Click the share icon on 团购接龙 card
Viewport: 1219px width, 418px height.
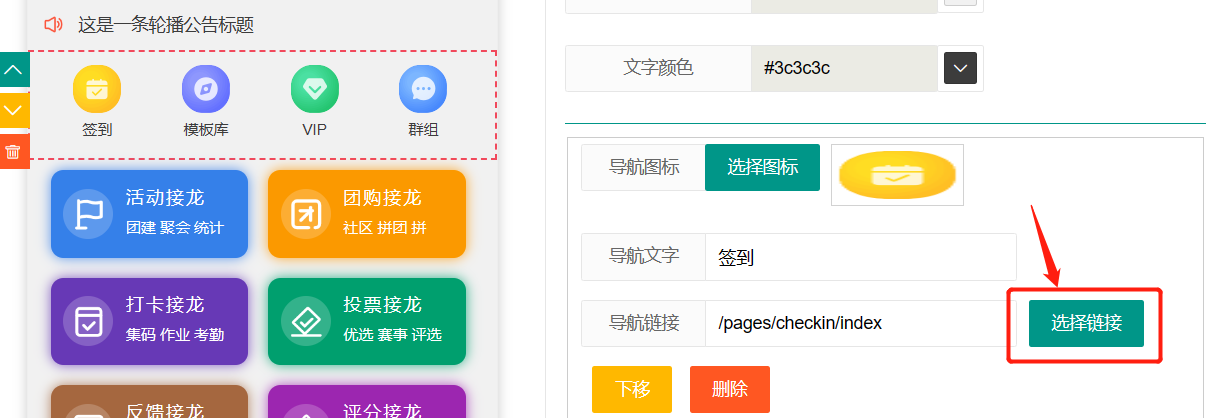click(306, 214)
